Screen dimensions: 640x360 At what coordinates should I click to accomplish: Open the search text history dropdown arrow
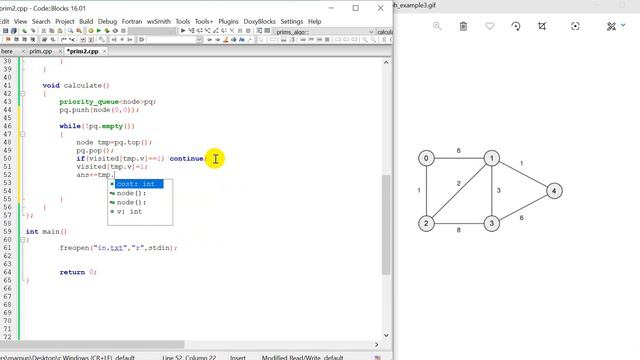point(199,40)
